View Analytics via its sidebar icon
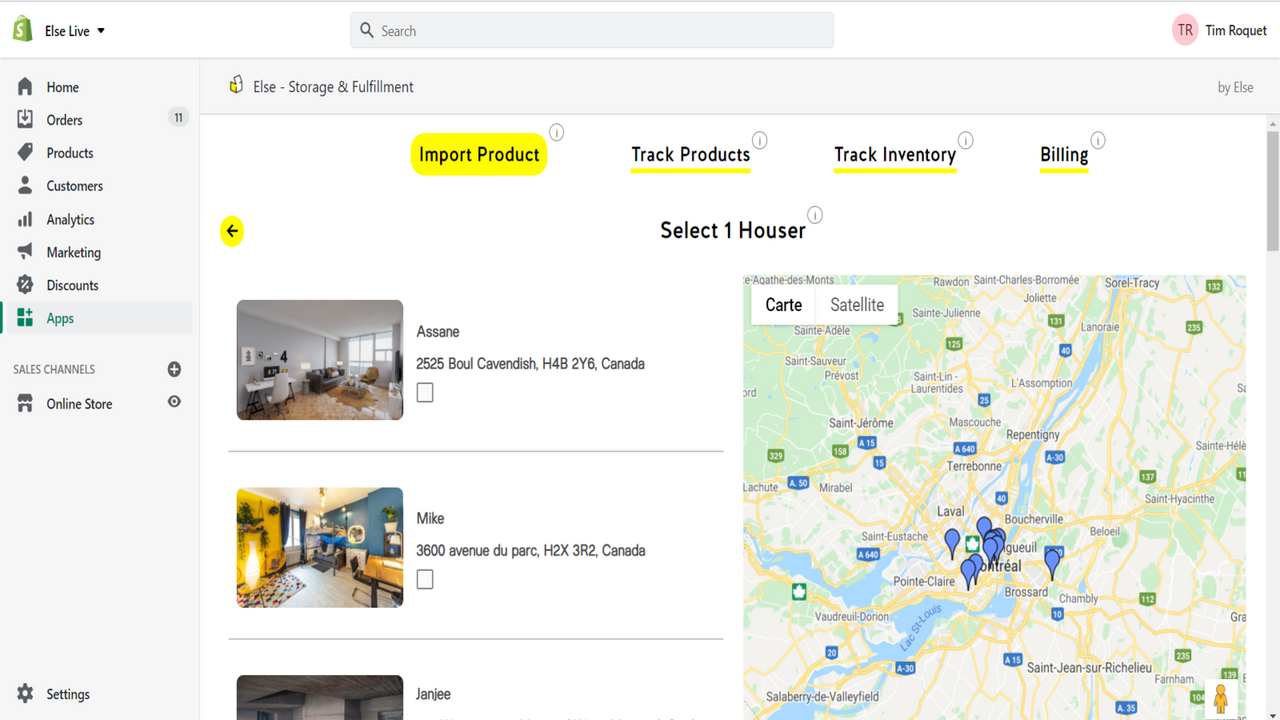The width and height of the screenshot is (1280, 720). pos(25,219)
